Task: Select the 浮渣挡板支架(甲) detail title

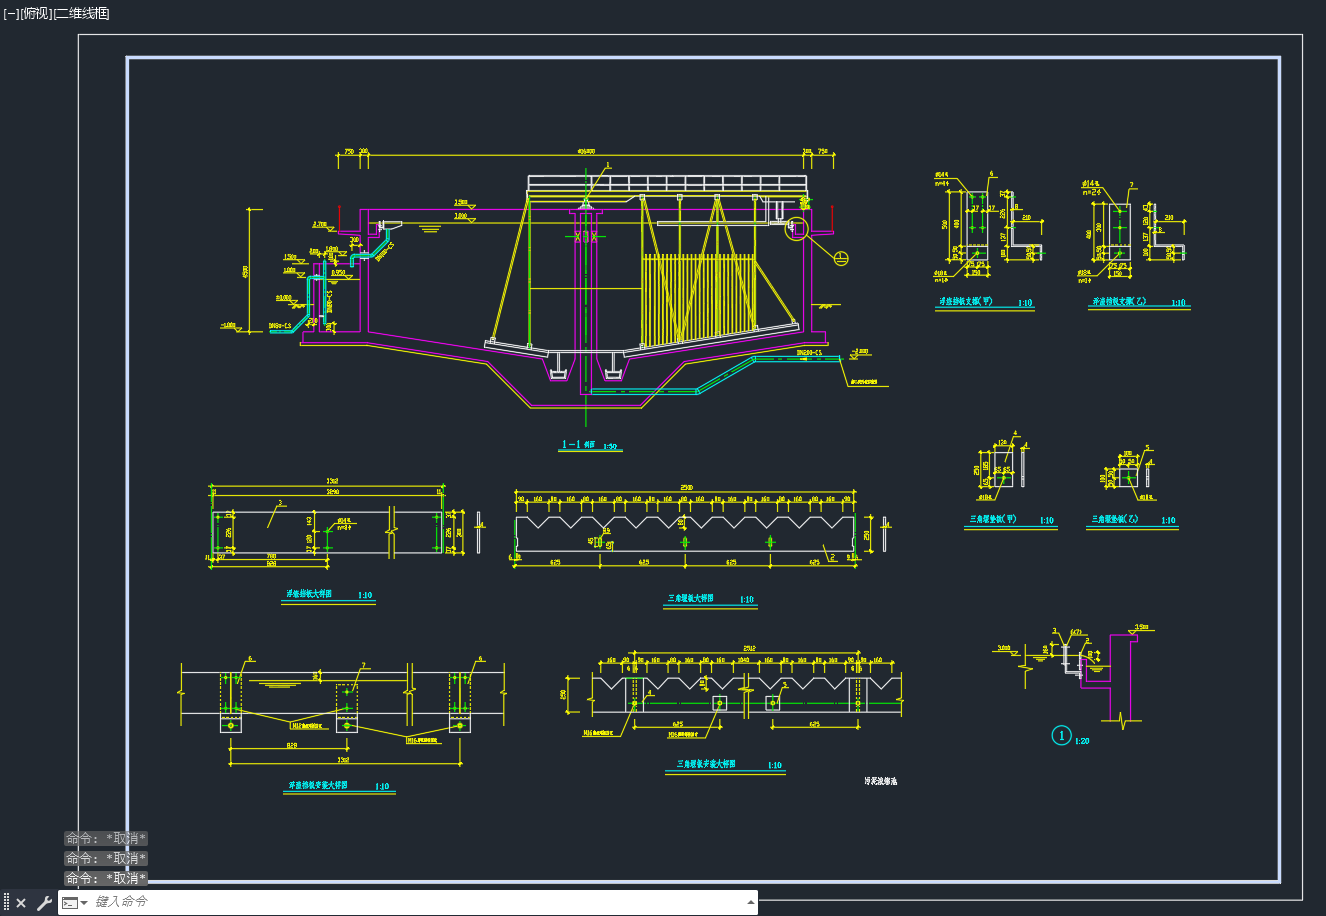Action: click(x=966, y=302)
